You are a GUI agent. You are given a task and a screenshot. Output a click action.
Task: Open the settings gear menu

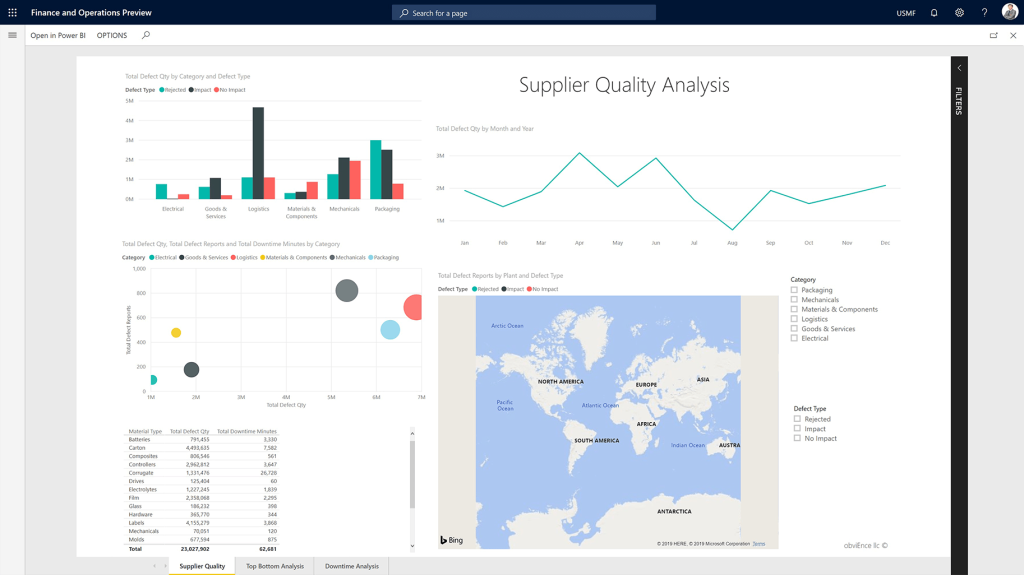point(959,13)
